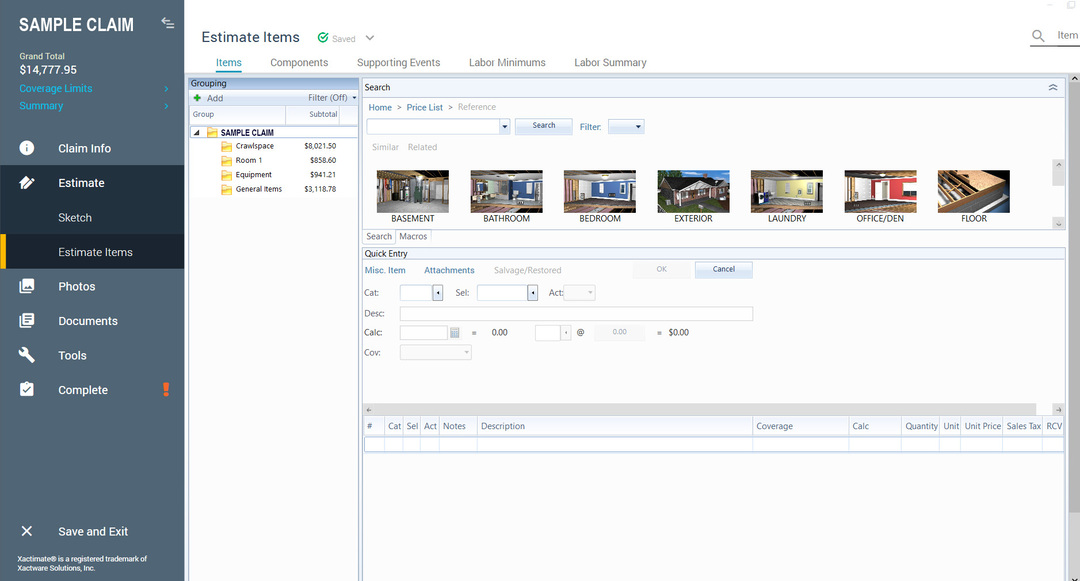Collapse the SAMPLE CLAIM tree node
Viewport: 1080px width, 581px height.
[x=196, y=133]
